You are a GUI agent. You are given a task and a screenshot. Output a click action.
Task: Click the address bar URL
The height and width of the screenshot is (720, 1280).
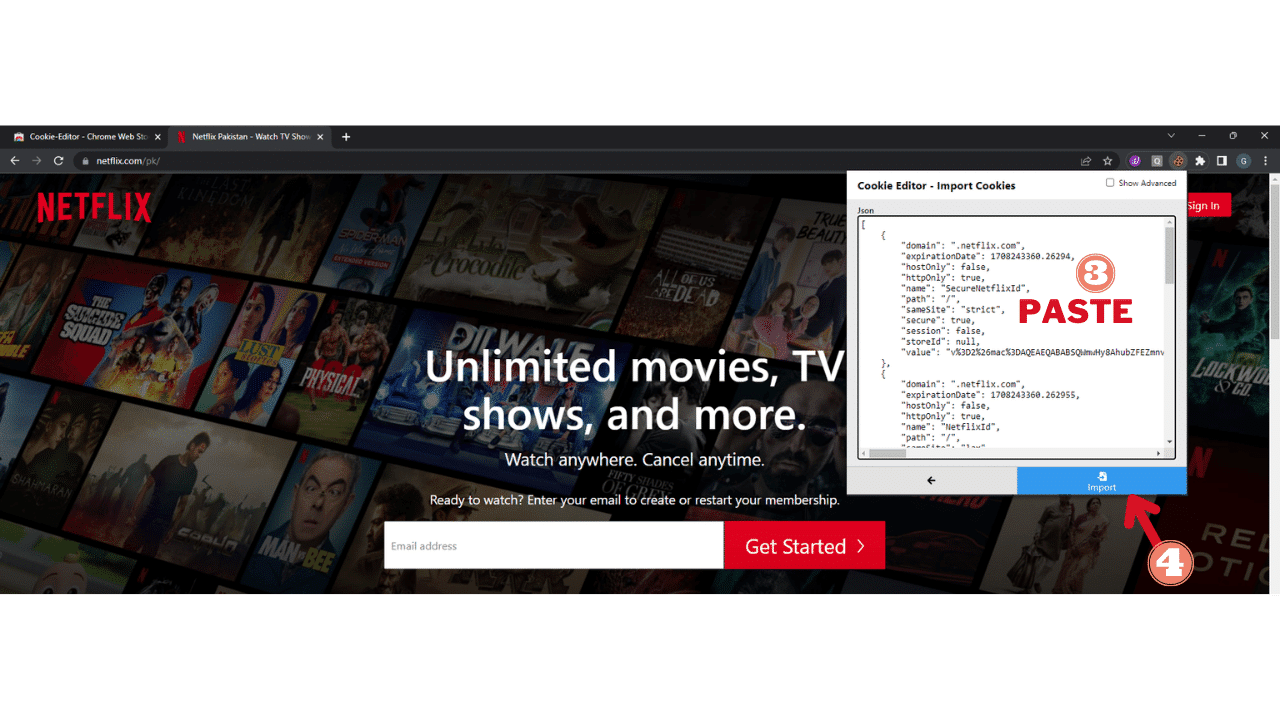point(128,161)
